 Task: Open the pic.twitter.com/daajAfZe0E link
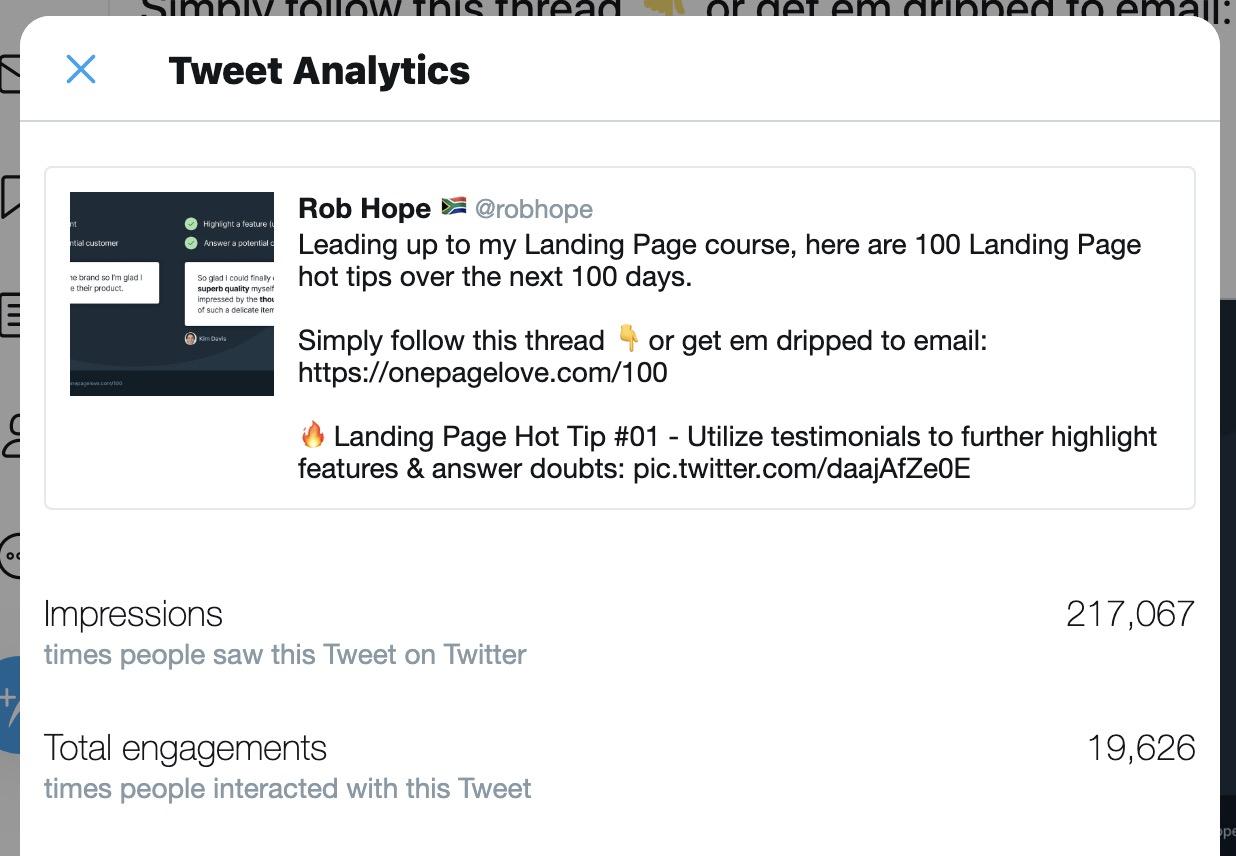click(x=802, y=468)
